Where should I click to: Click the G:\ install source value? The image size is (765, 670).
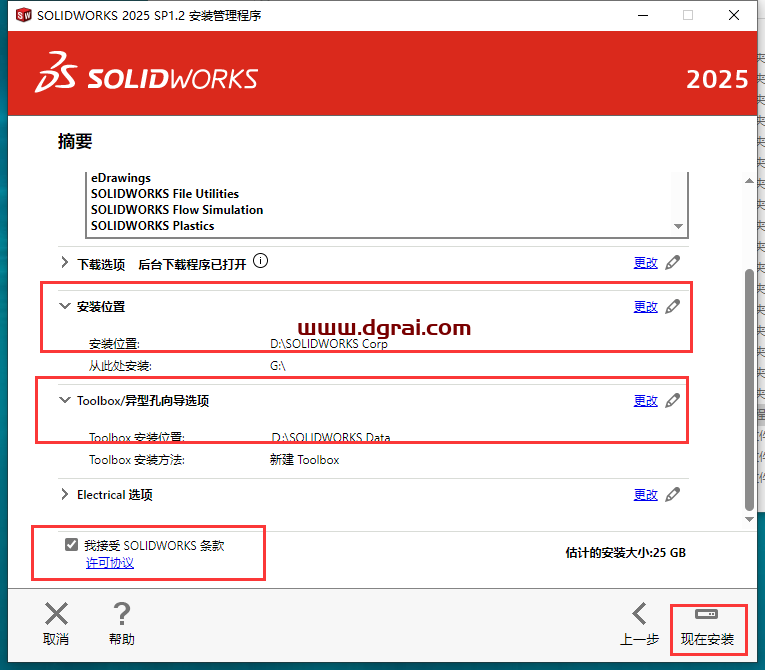click(278, 365)
